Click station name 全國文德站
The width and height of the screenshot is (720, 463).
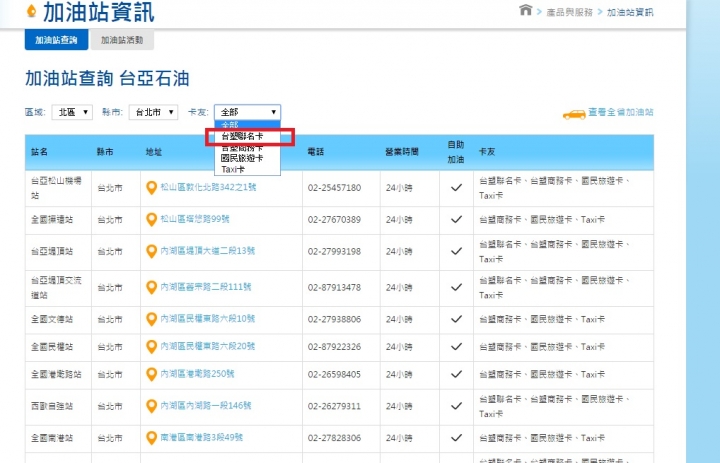[x=52, y=319]
